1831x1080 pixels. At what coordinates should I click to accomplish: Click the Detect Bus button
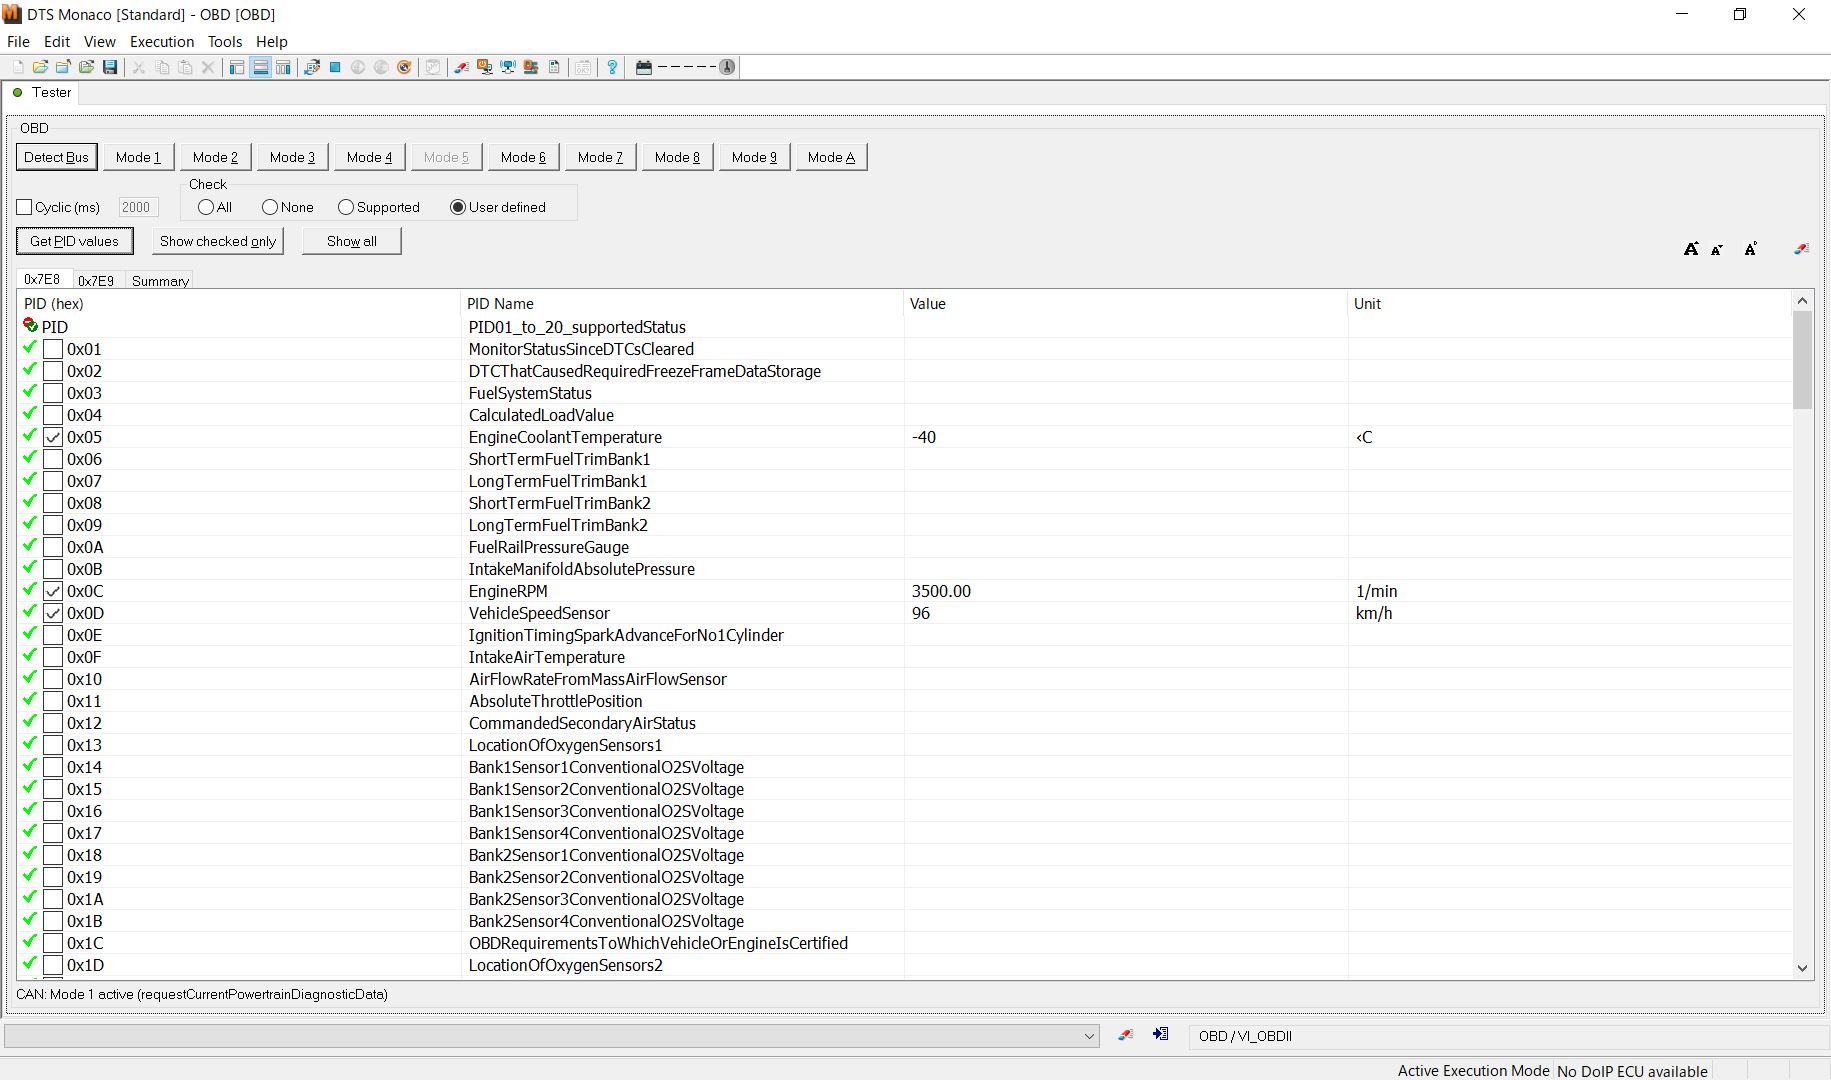56,157
